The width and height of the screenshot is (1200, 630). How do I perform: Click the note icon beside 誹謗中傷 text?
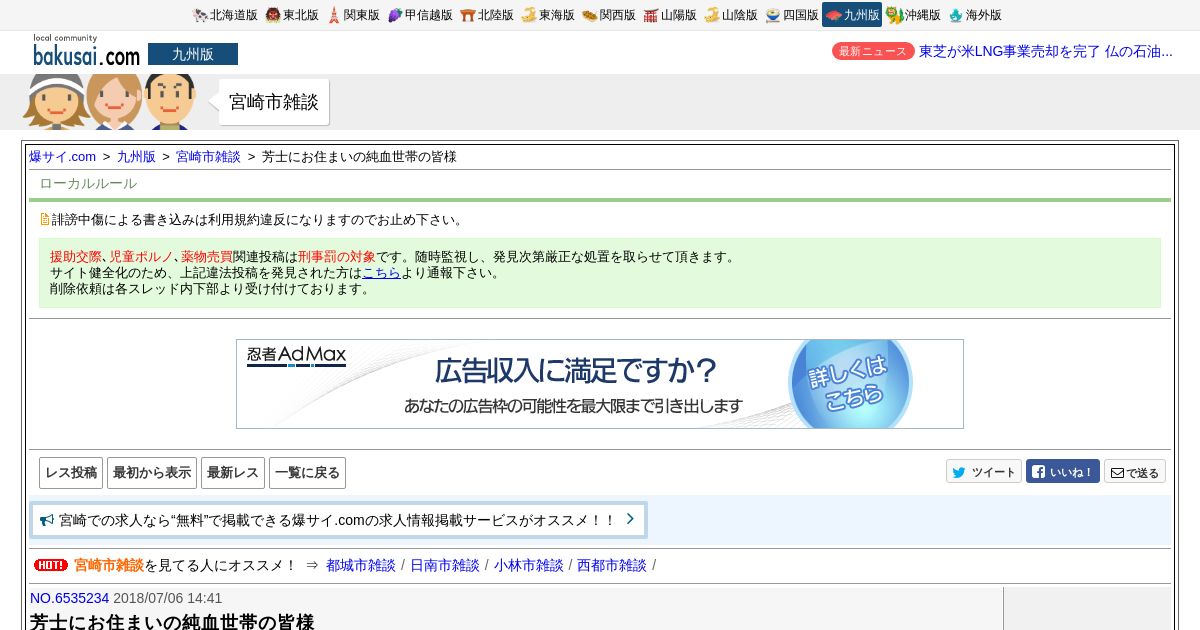pos(45,219)
